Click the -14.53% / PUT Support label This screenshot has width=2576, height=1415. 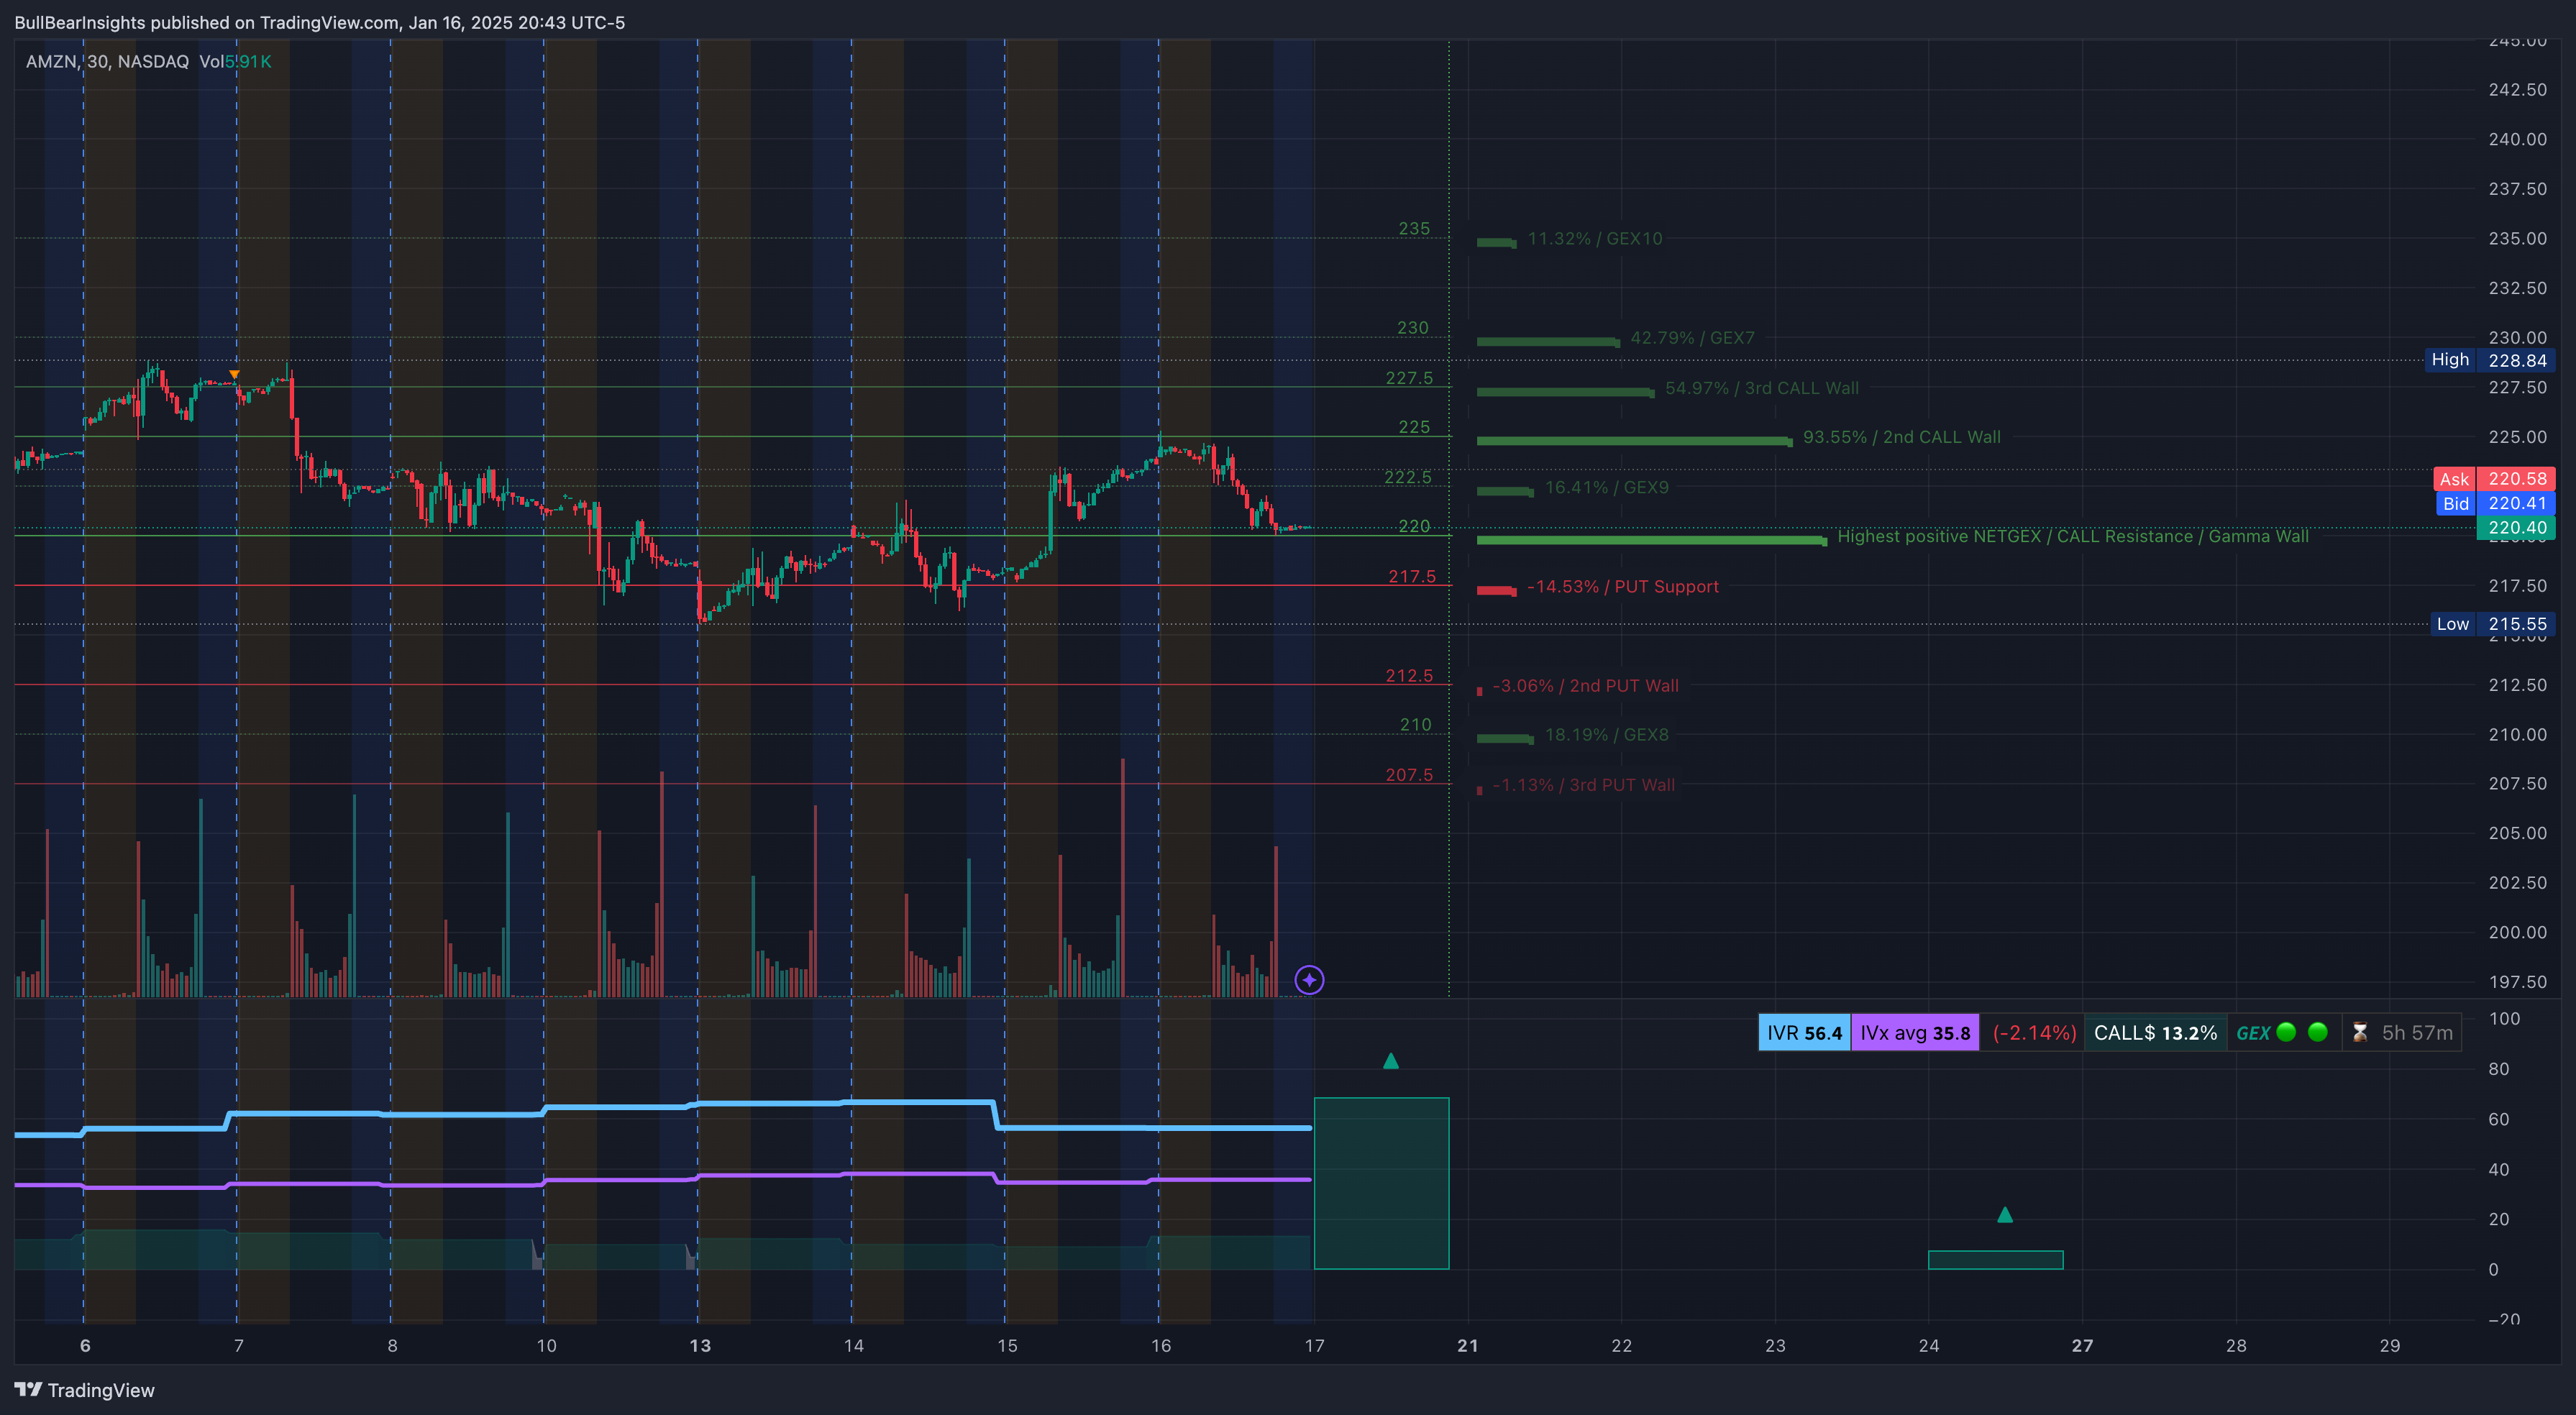1622,586
